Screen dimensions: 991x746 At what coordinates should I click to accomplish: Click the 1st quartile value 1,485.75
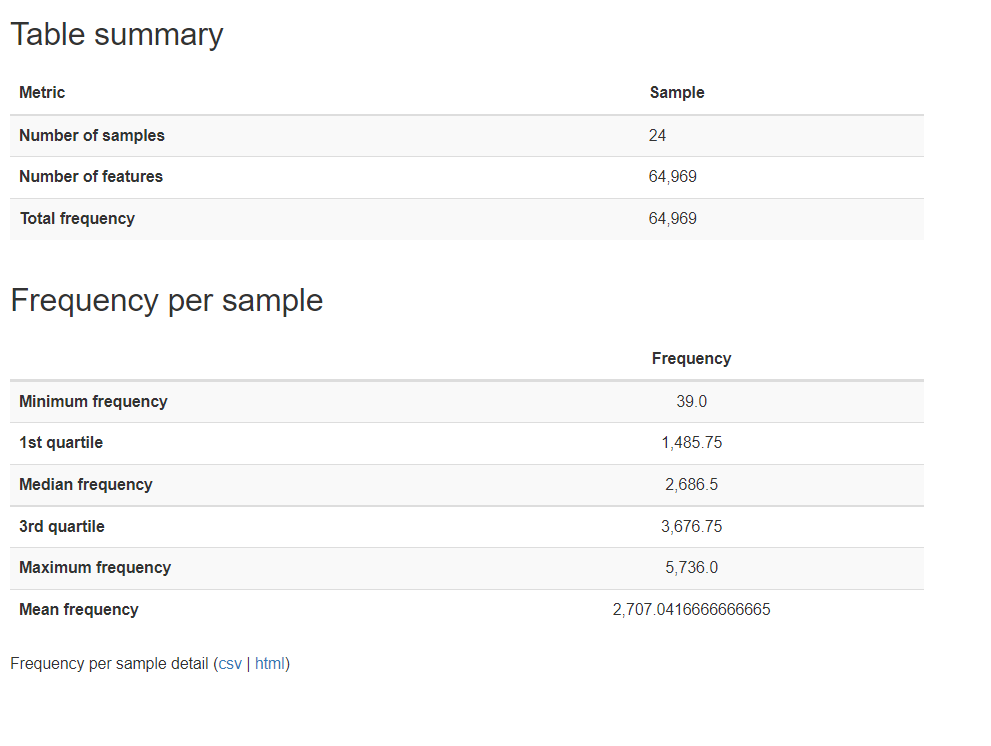691,443
